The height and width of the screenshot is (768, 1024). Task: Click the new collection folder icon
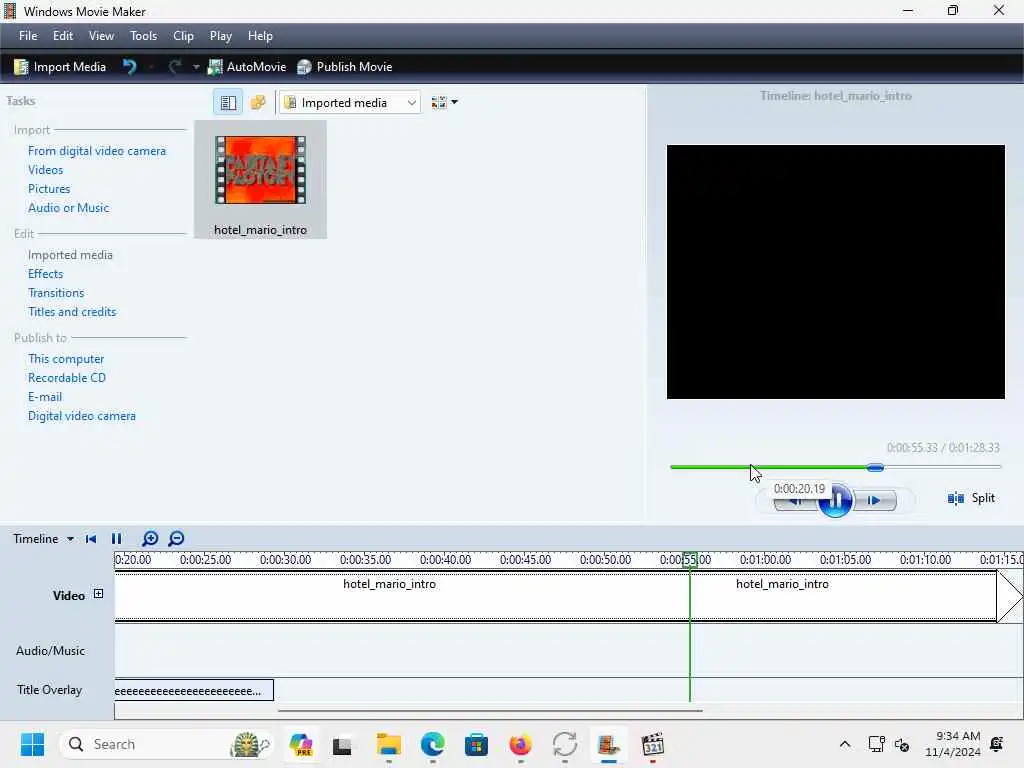(x=258, y=103)
